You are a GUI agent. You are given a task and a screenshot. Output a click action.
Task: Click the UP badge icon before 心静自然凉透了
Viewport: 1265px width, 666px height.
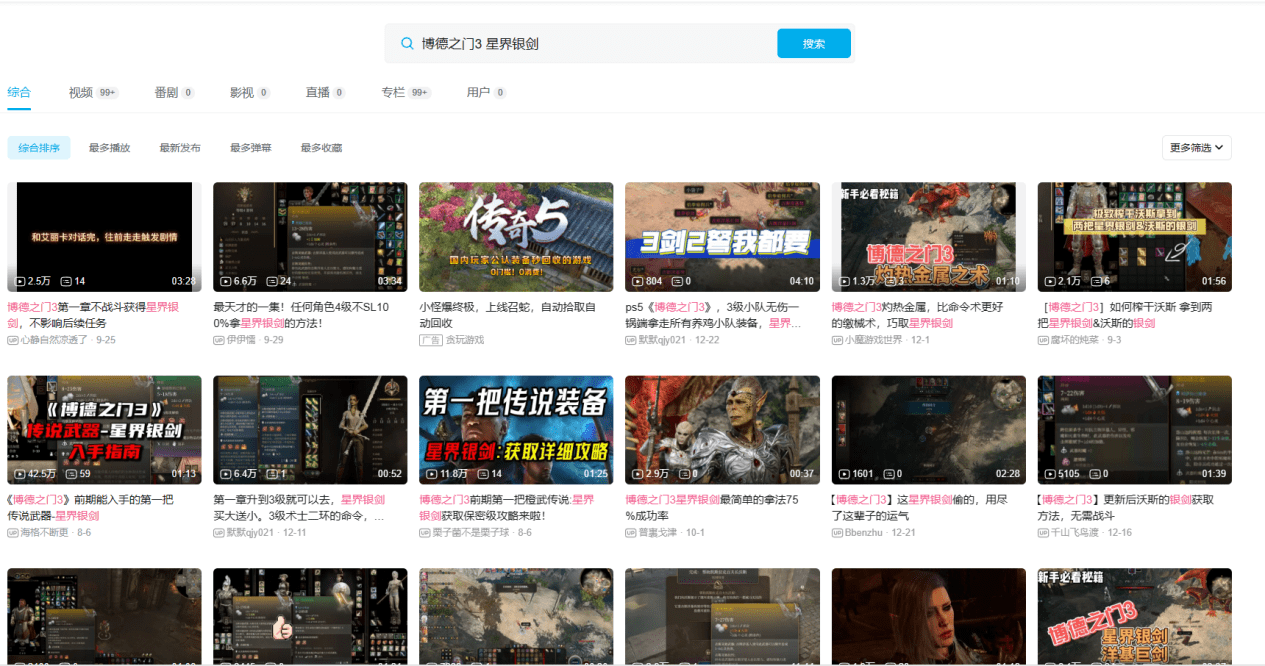click(x=12, y=340)
